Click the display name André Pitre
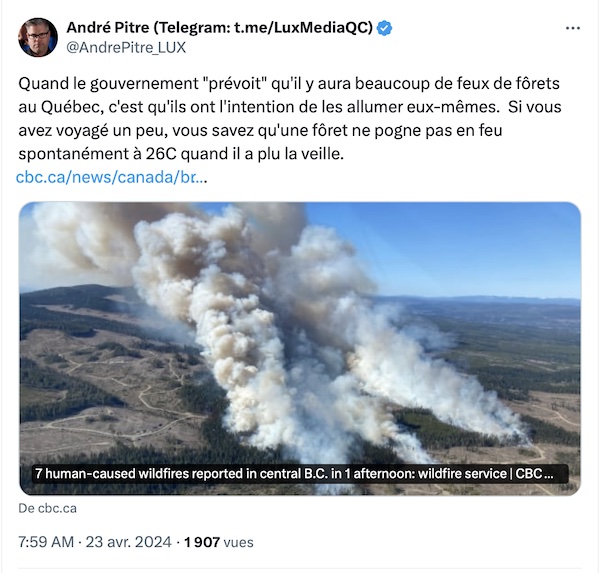Viewport: 600px width, 573px height. pyautogui.click(x=108, y=28)
